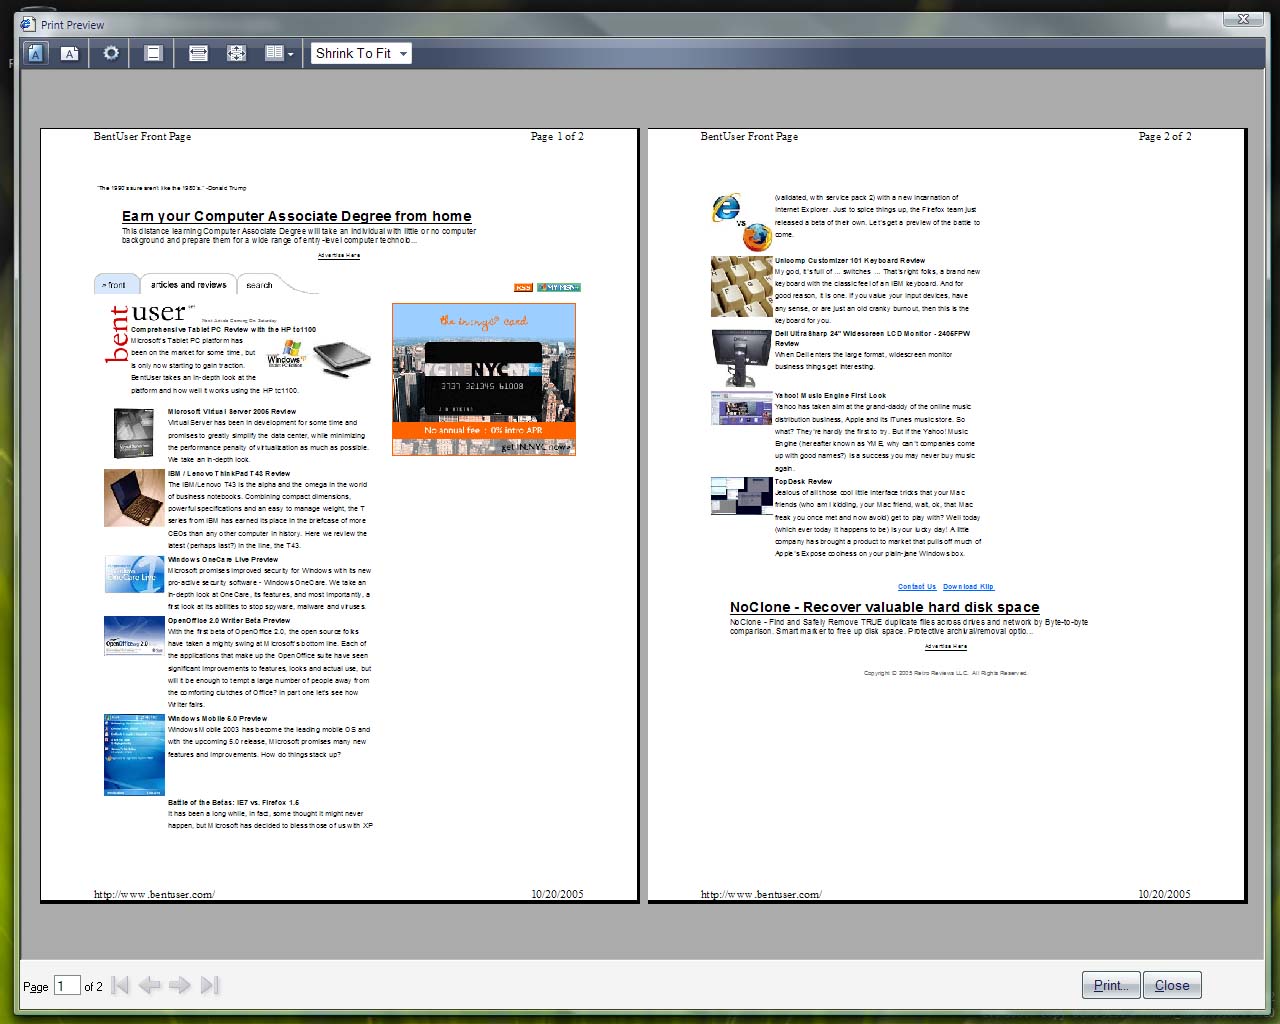Viewport: 1280px width, 1024px height.
Task: Click the 'search' tab in preview
Action: pyautogui.click(x=259, y=286)
